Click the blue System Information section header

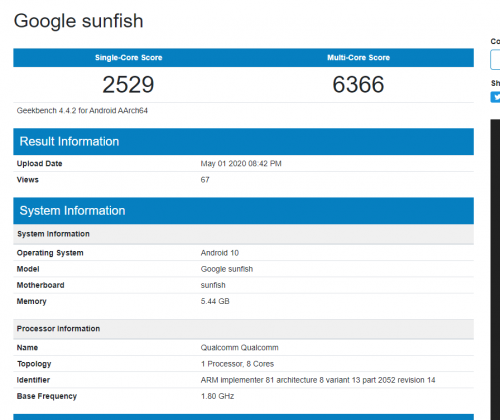click(243, 211)
